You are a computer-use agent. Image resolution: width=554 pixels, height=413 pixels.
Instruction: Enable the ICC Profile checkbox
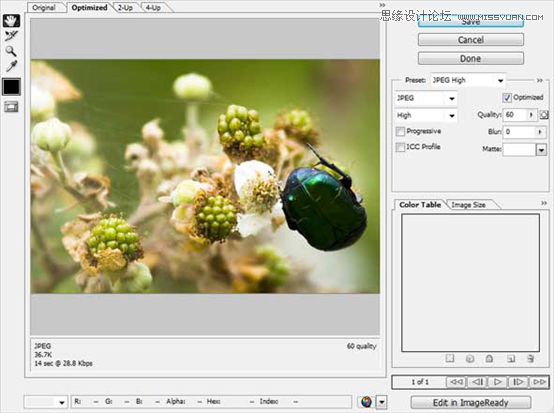400,147
